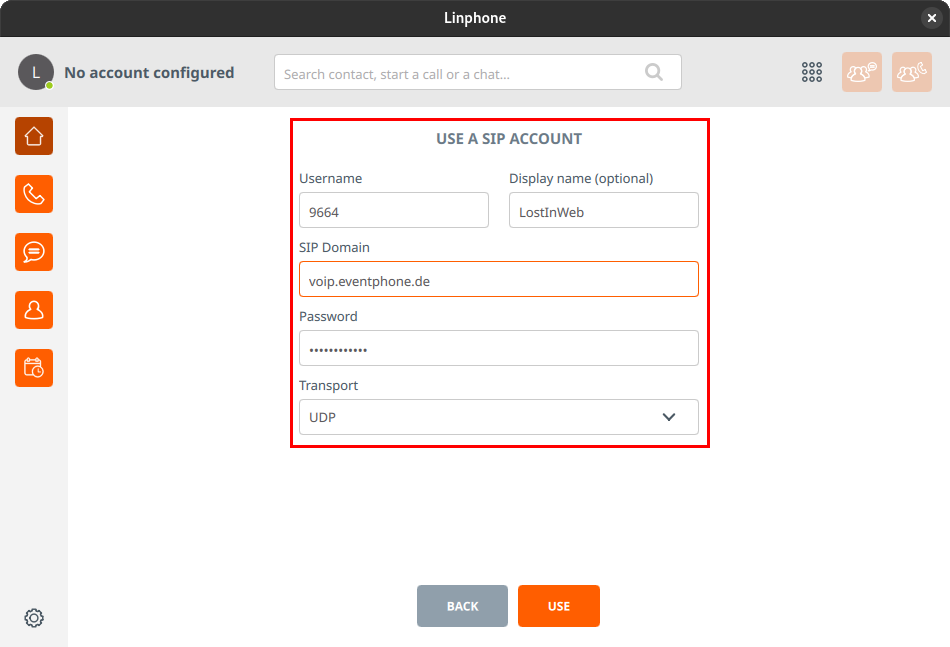This screenshot has height=647, width=950.
Task: Open the chat conversations icon
Action: (34, 252)
